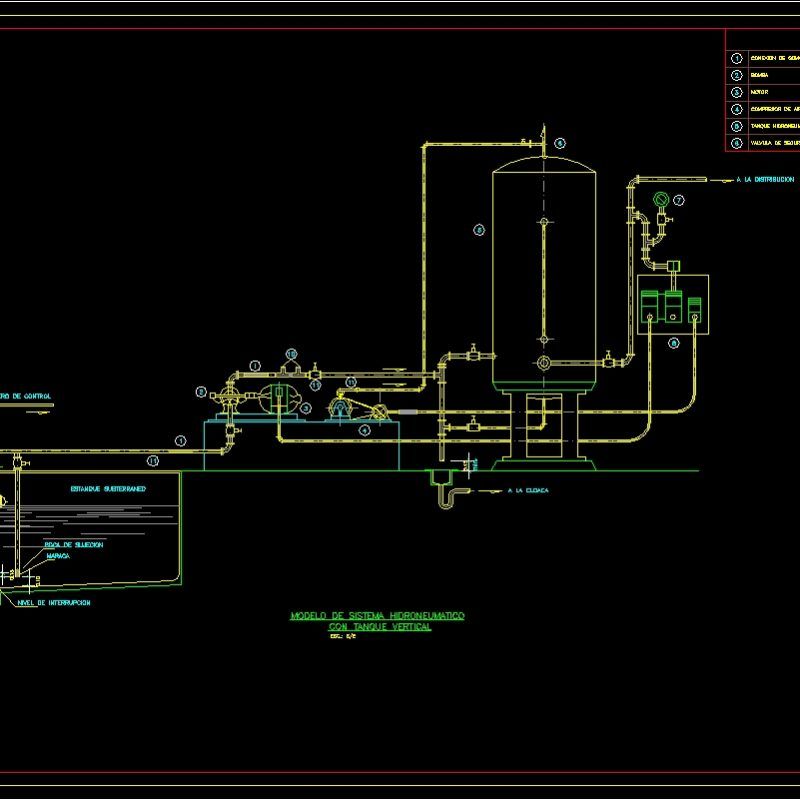
Task: Select the pressure gauge symbol near balloon 7
Action: 661,199
